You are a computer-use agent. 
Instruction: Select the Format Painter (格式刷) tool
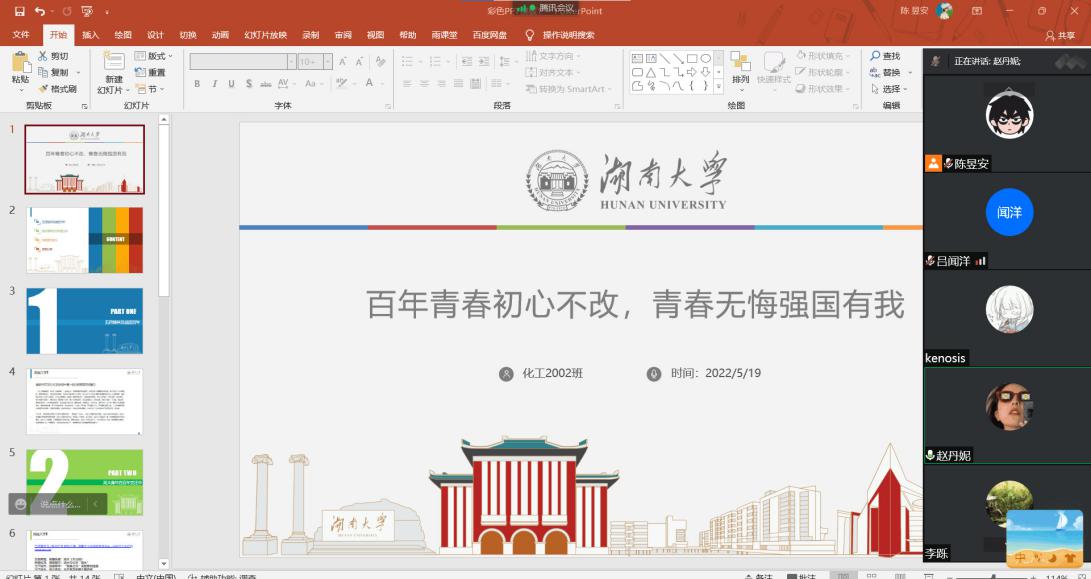pyautogui.click(x=43, y=89)
